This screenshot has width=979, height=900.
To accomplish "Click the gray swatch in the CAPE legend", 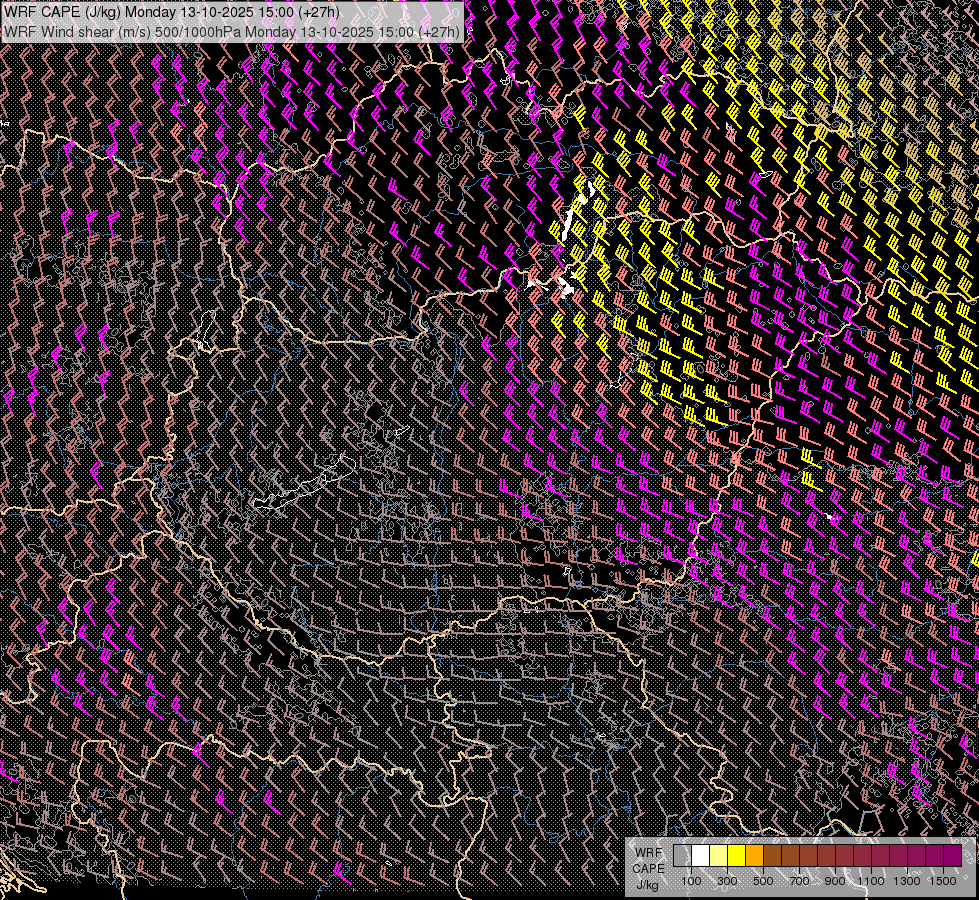I will [x=682, y=856].
